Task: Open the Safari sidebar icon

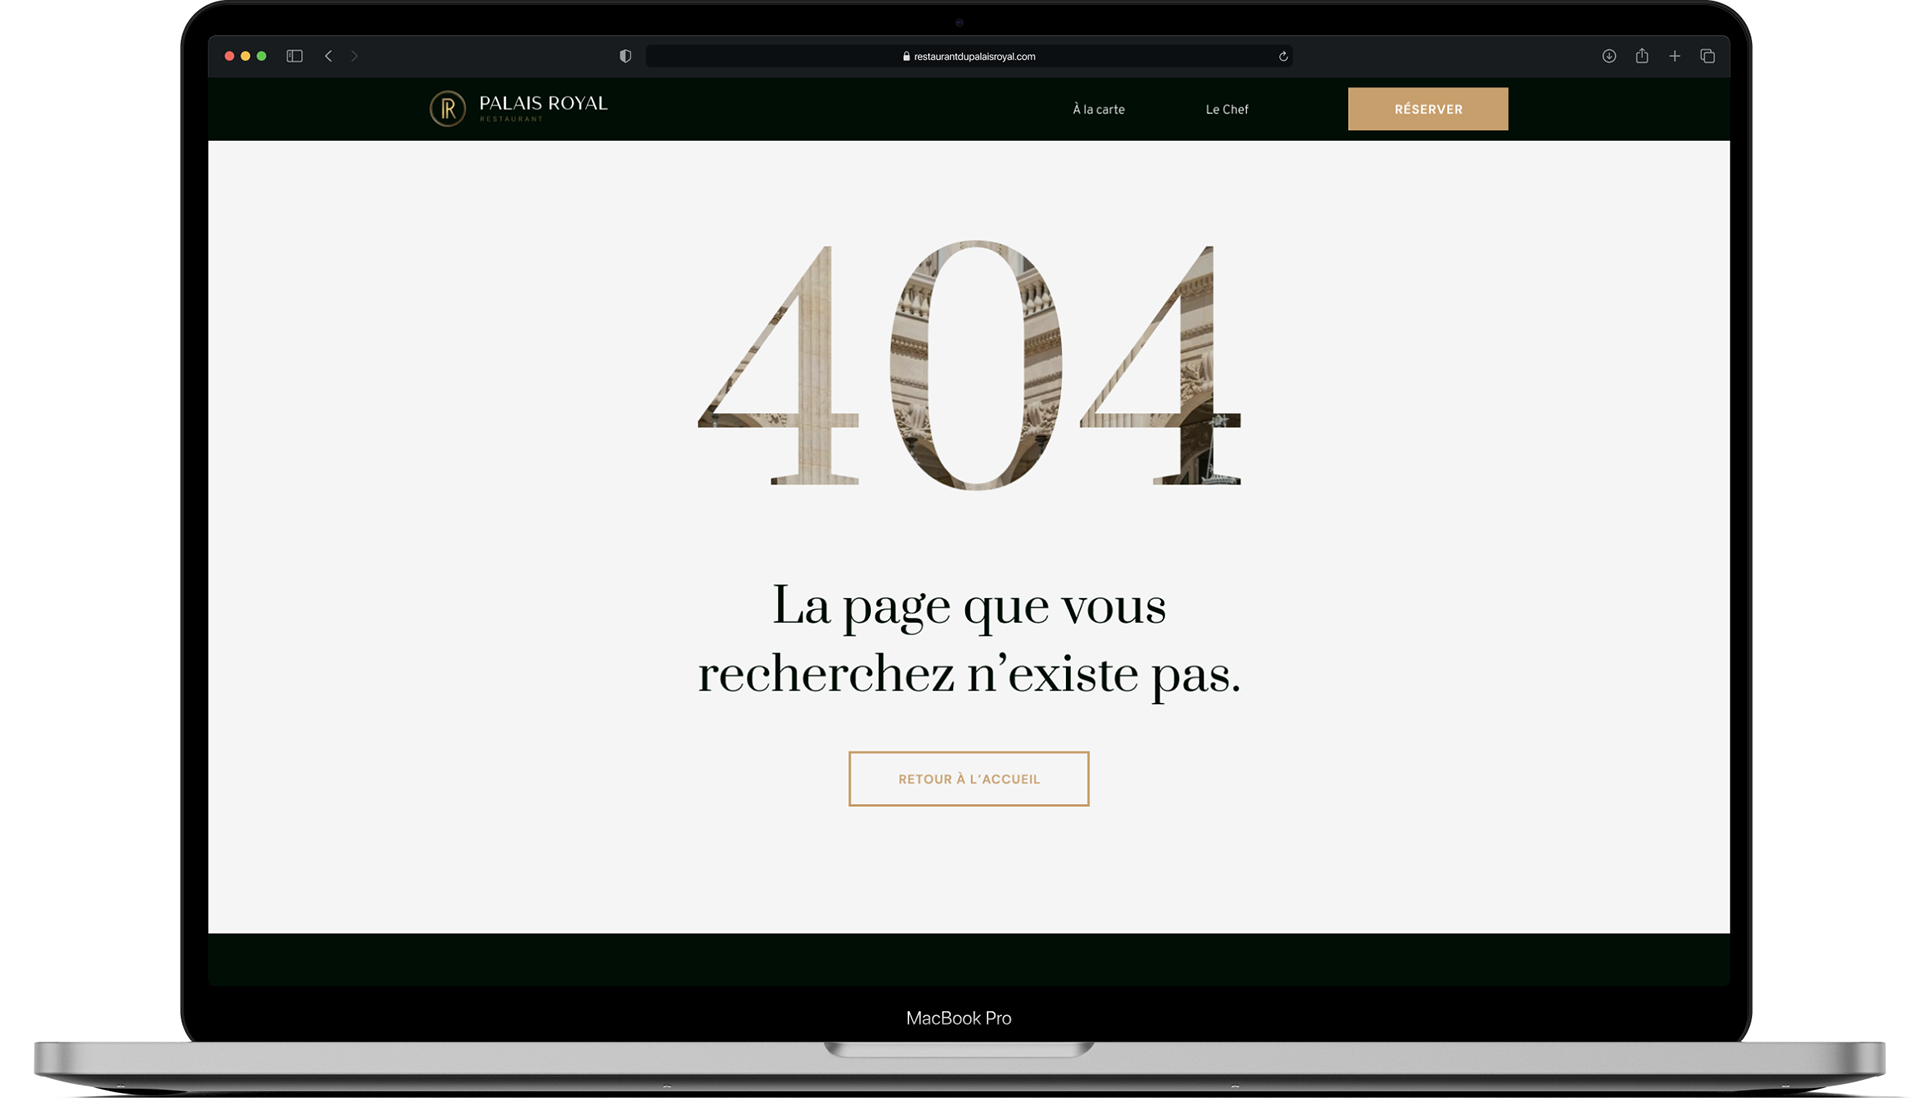Action: [x=294, y=56]
